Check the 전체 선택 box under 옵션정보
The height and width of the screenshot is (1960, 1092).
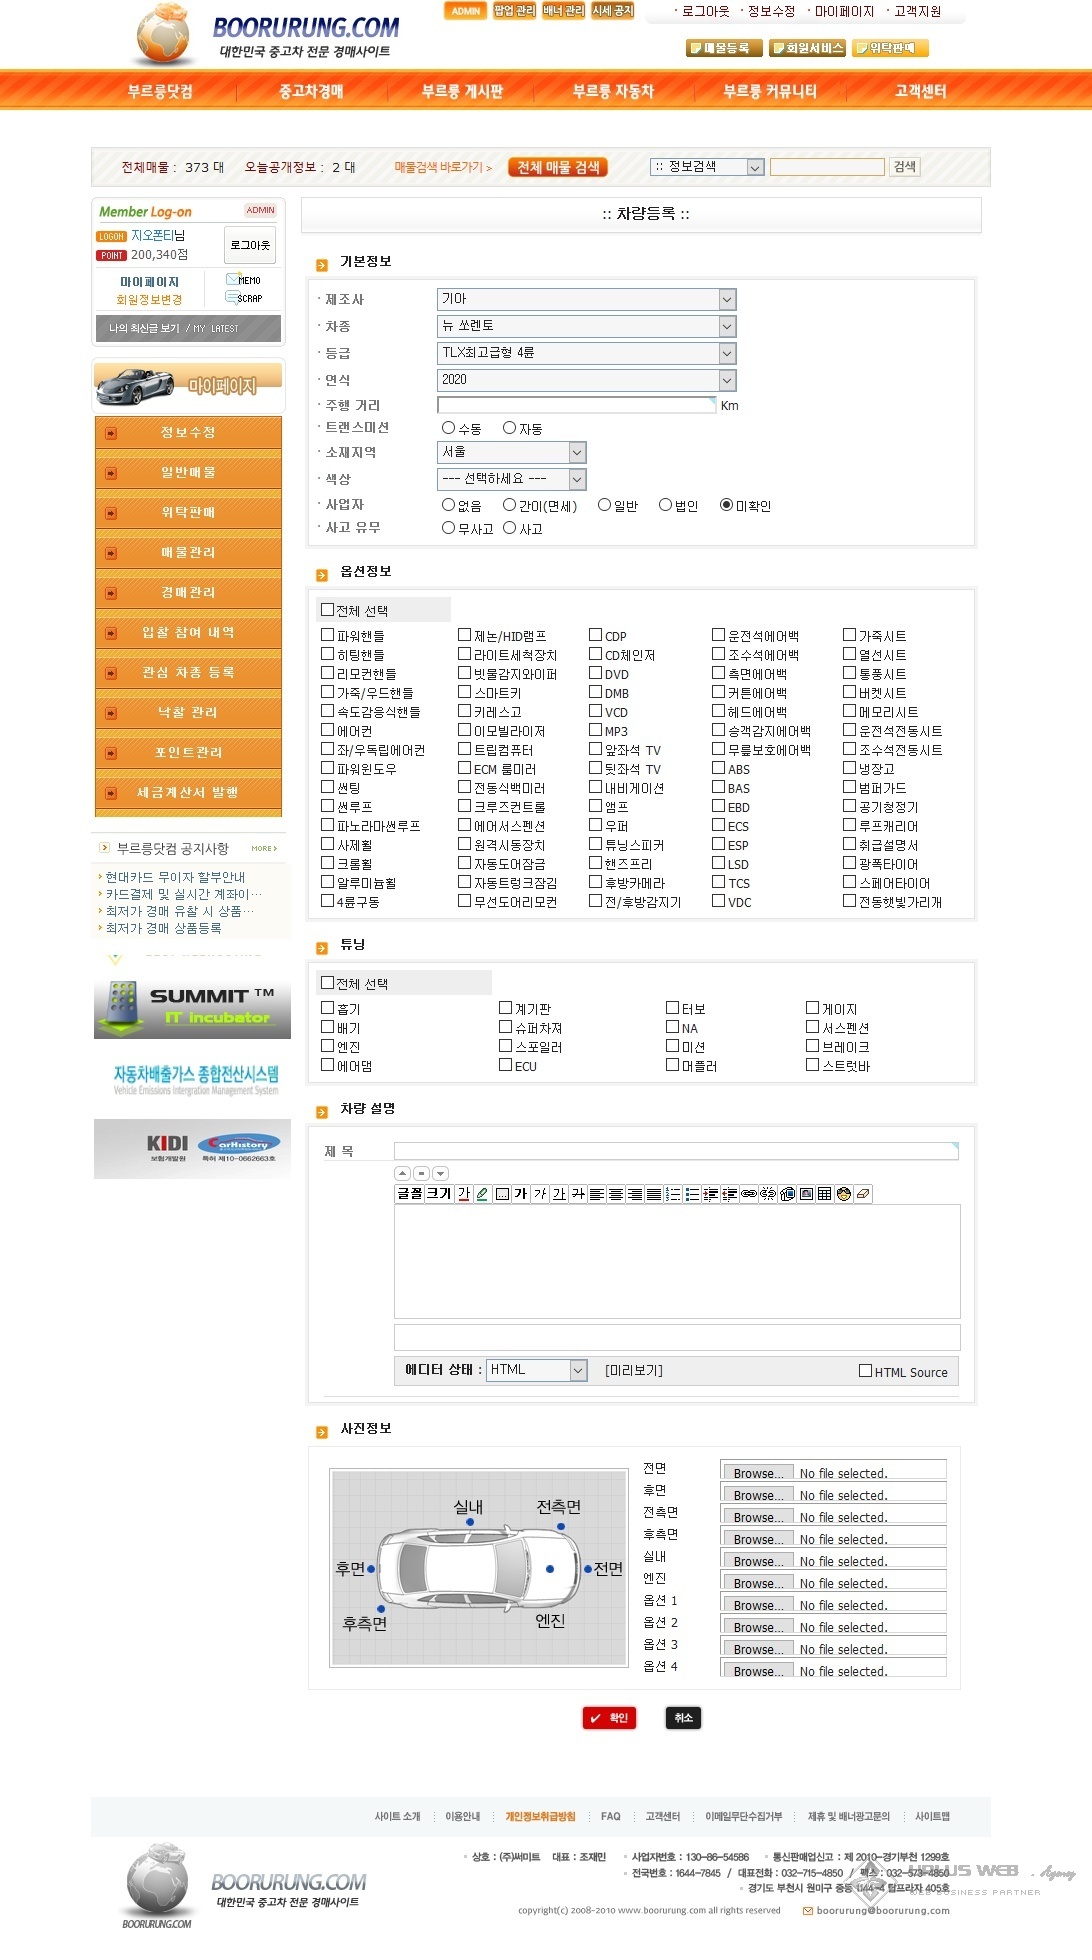click(327, 609)
